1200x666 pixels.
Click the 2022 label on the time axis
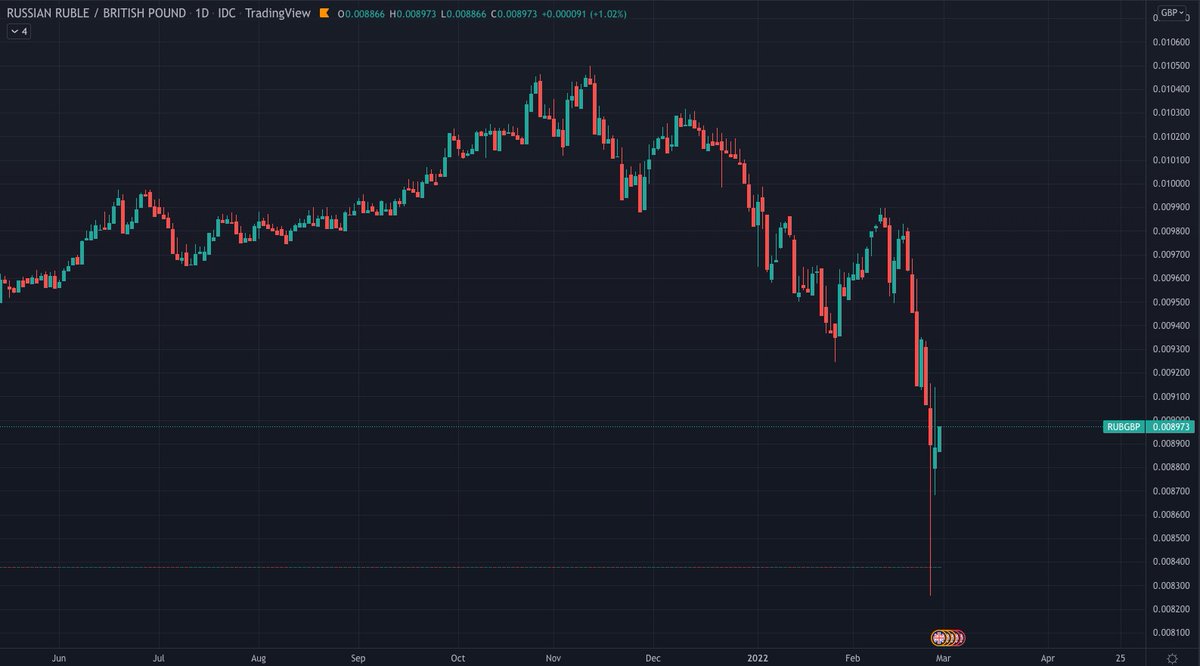click(757, 660)
